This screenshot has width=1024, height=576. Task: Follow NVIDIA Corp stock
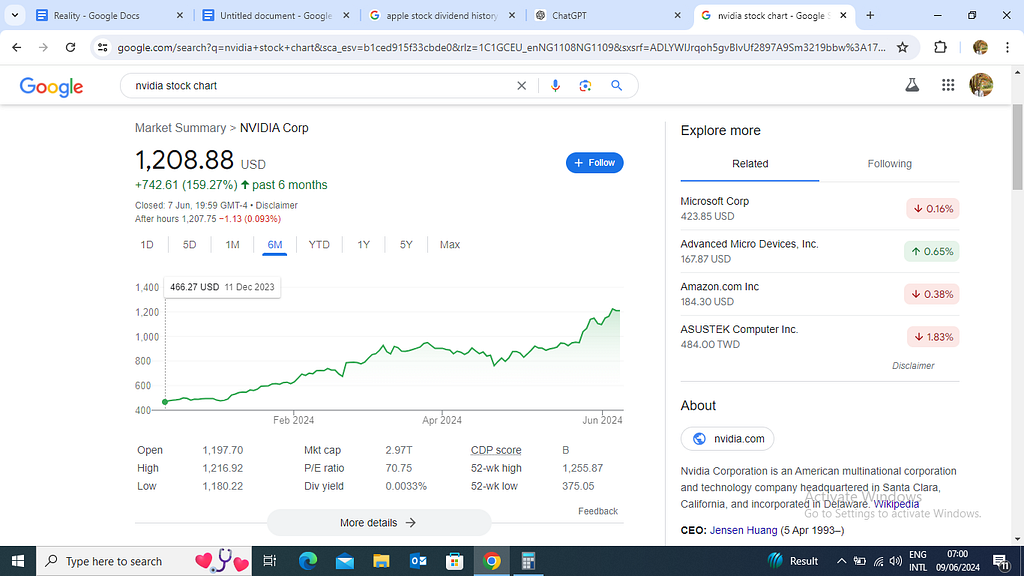click(x=594, y=163)
